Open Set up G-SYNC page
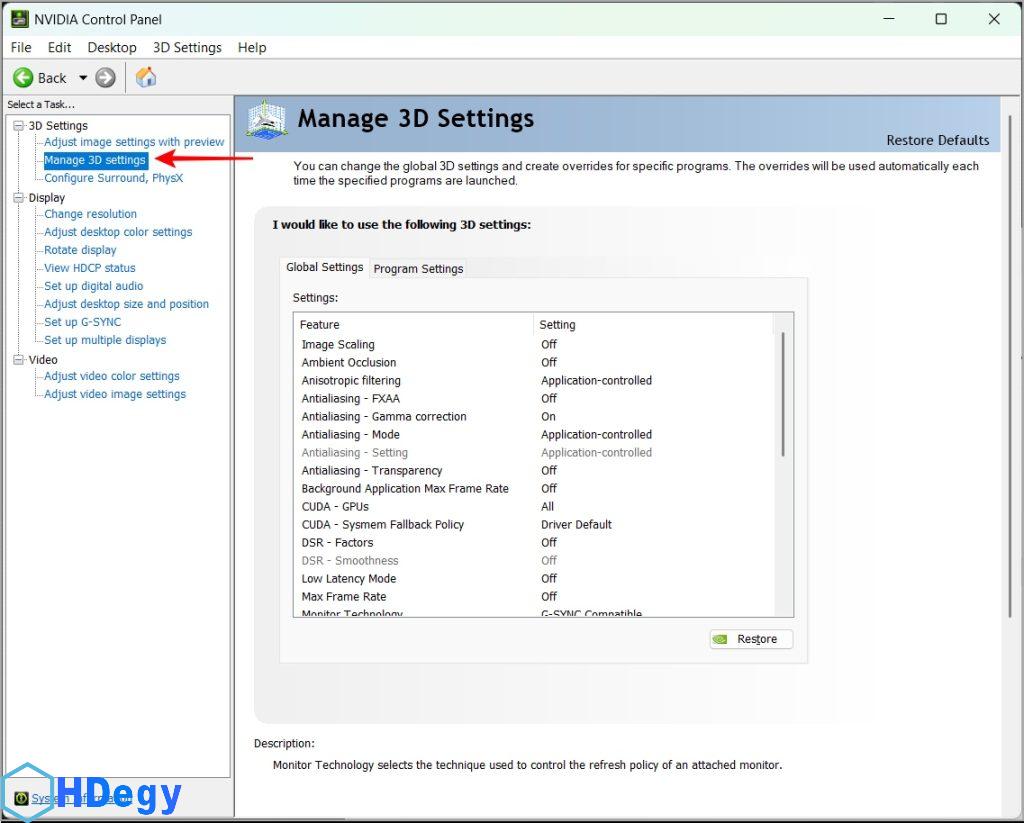This screenshot has width=1024, height=823. (x=82, y=322)
